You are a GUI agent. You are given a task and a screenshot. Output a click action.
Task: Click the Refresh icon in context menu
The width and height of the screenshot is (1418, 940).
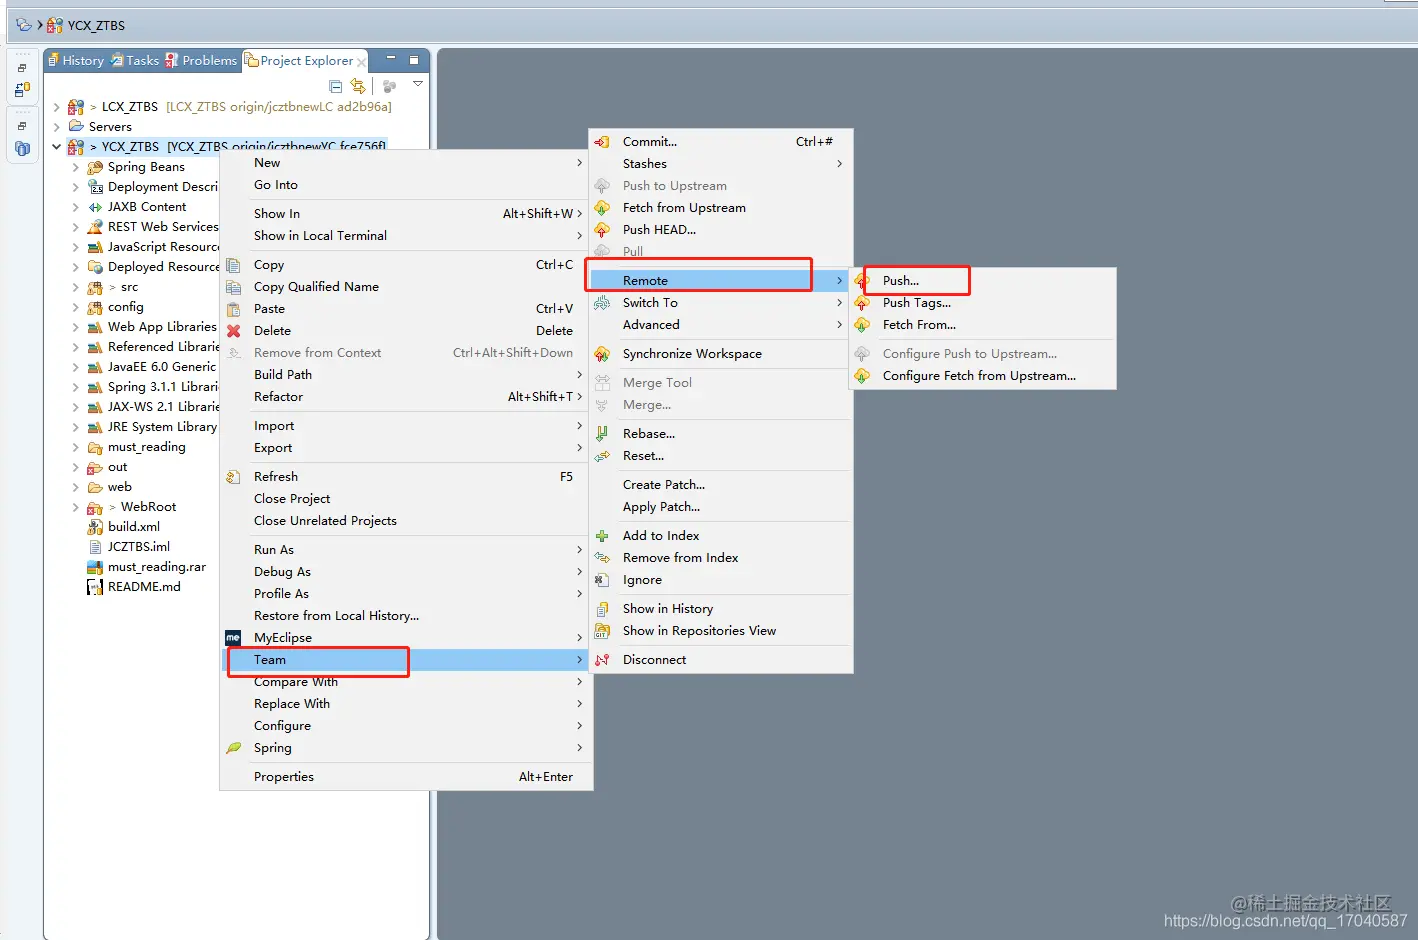[x=233, y=477]
